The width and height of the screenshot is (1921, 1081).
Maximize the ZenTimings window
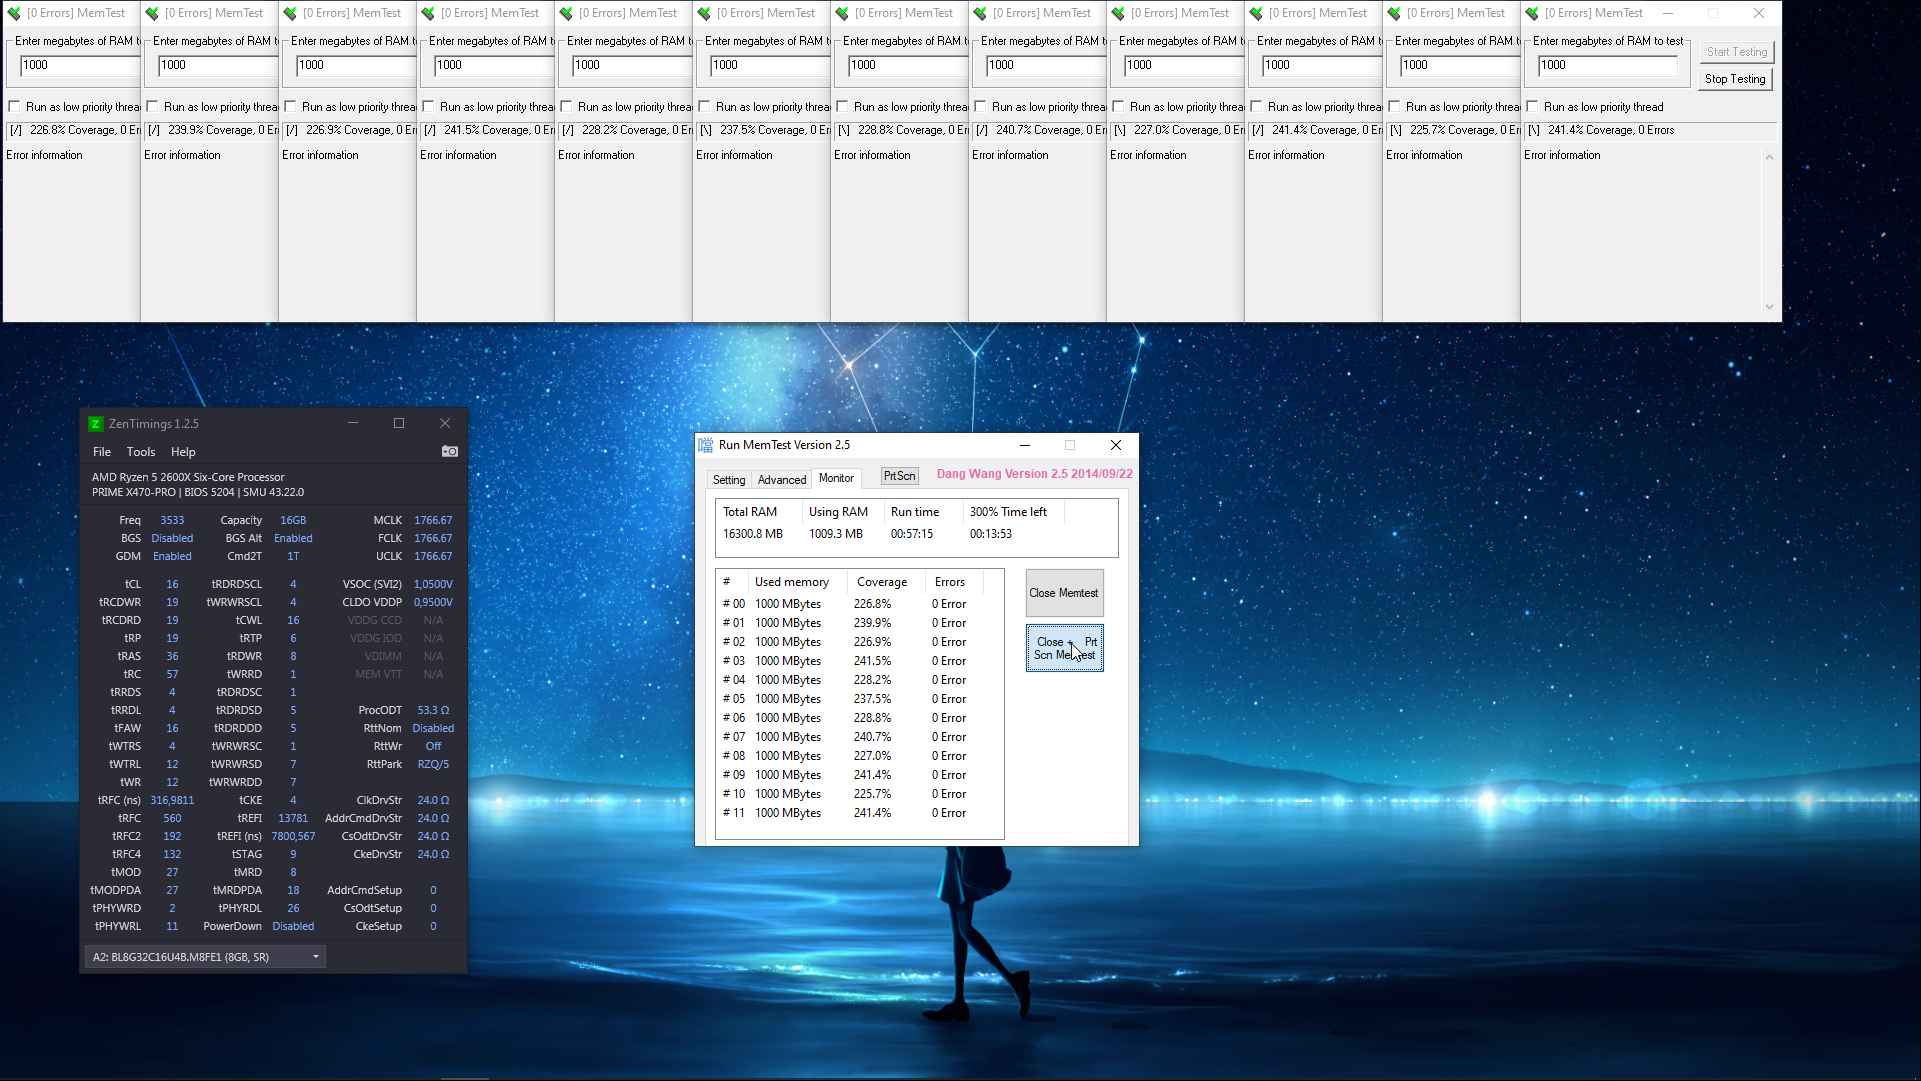[x=399, y=423]
